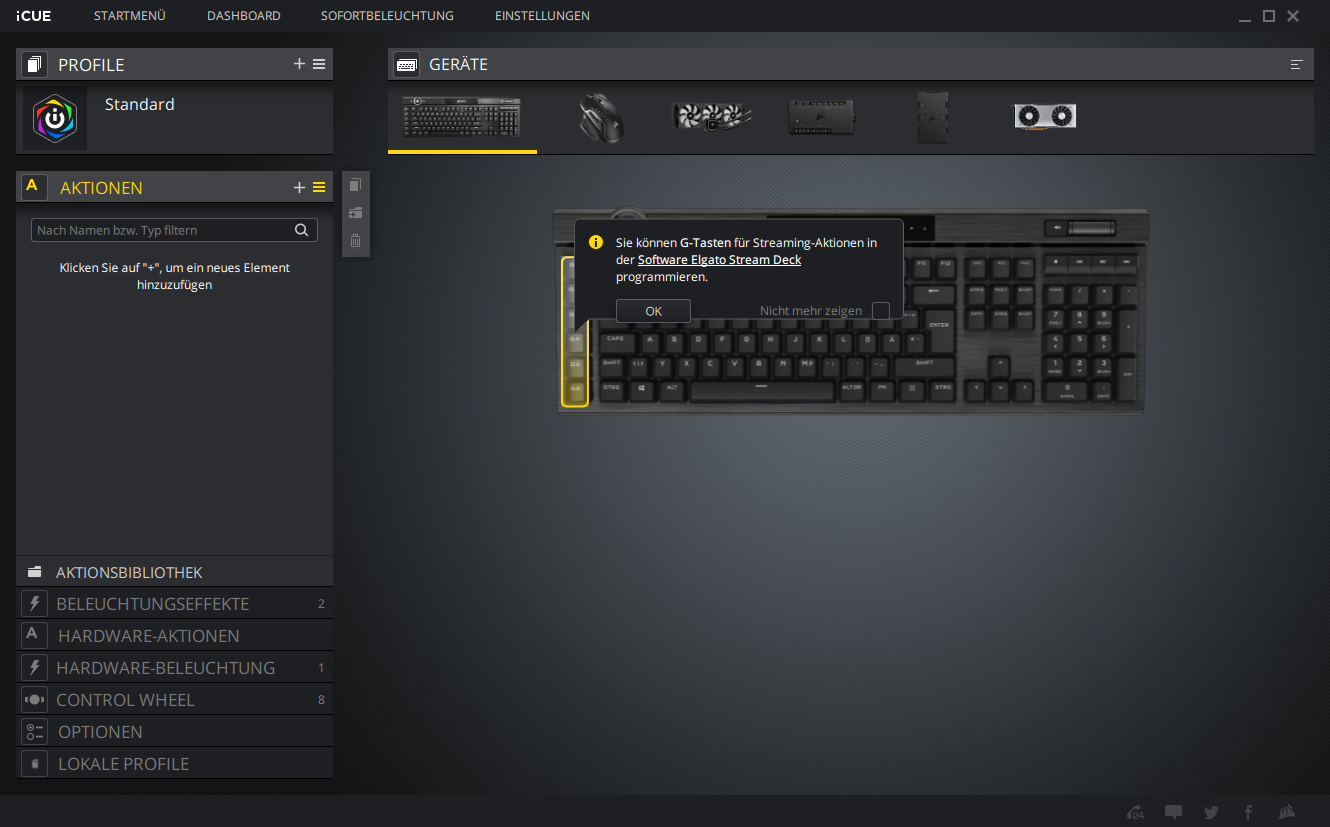Click the plus icon in Profile header

click(x=299, y=64)
